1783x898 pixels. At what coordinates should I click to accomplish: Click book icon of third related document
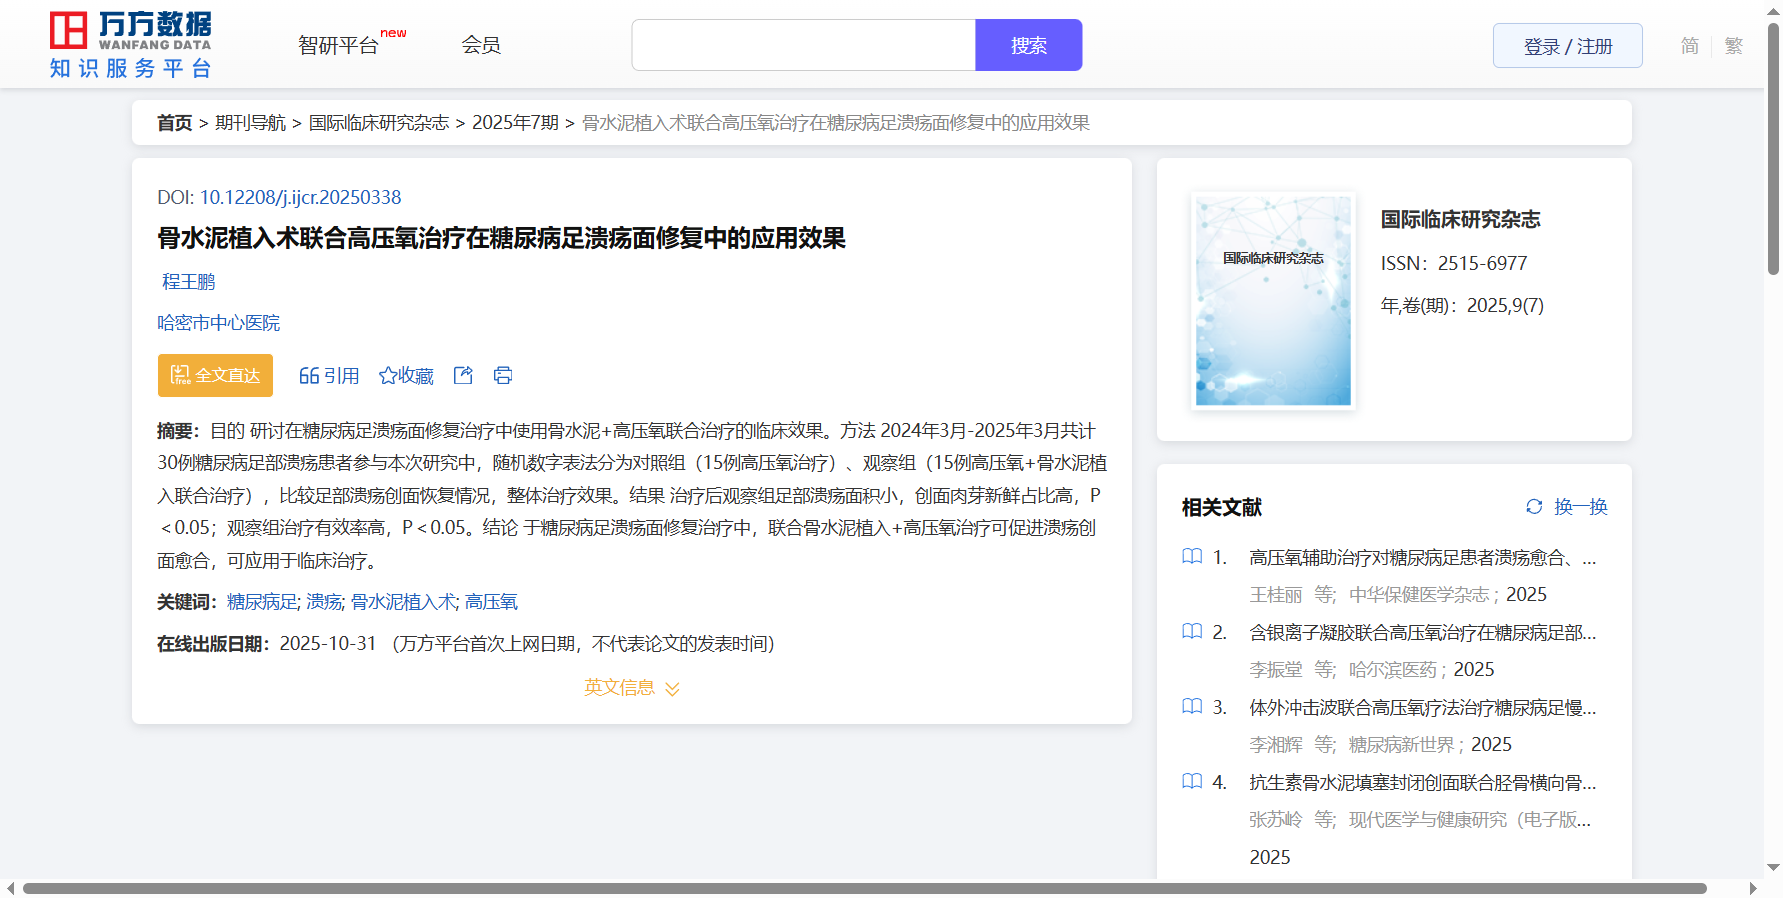[x=1192, y=707]
